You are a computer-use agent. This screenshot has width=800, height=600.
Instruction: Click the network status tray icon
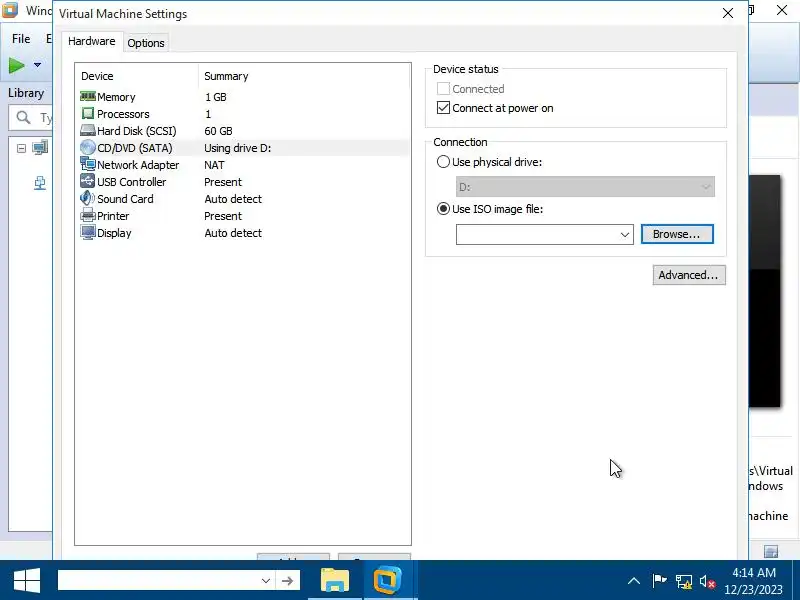(x=684, y=581)
